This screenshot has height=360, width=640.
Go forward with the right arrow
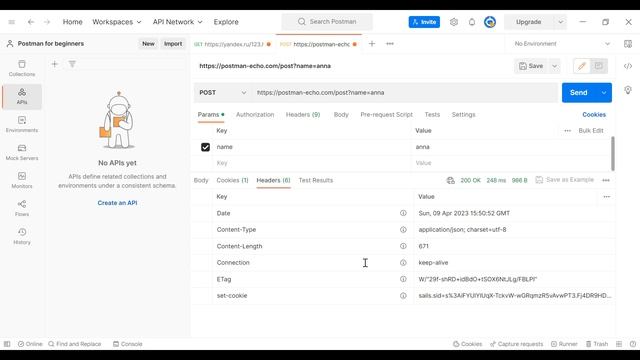[47, 22]
